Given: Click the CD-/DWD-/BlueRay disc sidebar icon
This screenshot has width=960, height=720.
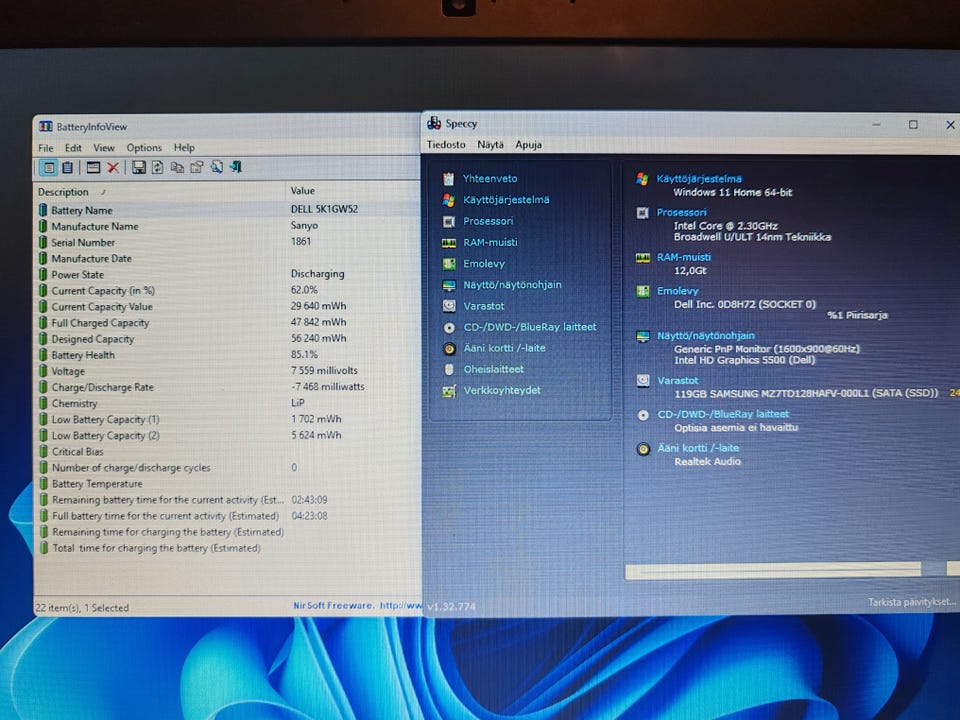Looking at the screenshot, I should pos(449,328).
